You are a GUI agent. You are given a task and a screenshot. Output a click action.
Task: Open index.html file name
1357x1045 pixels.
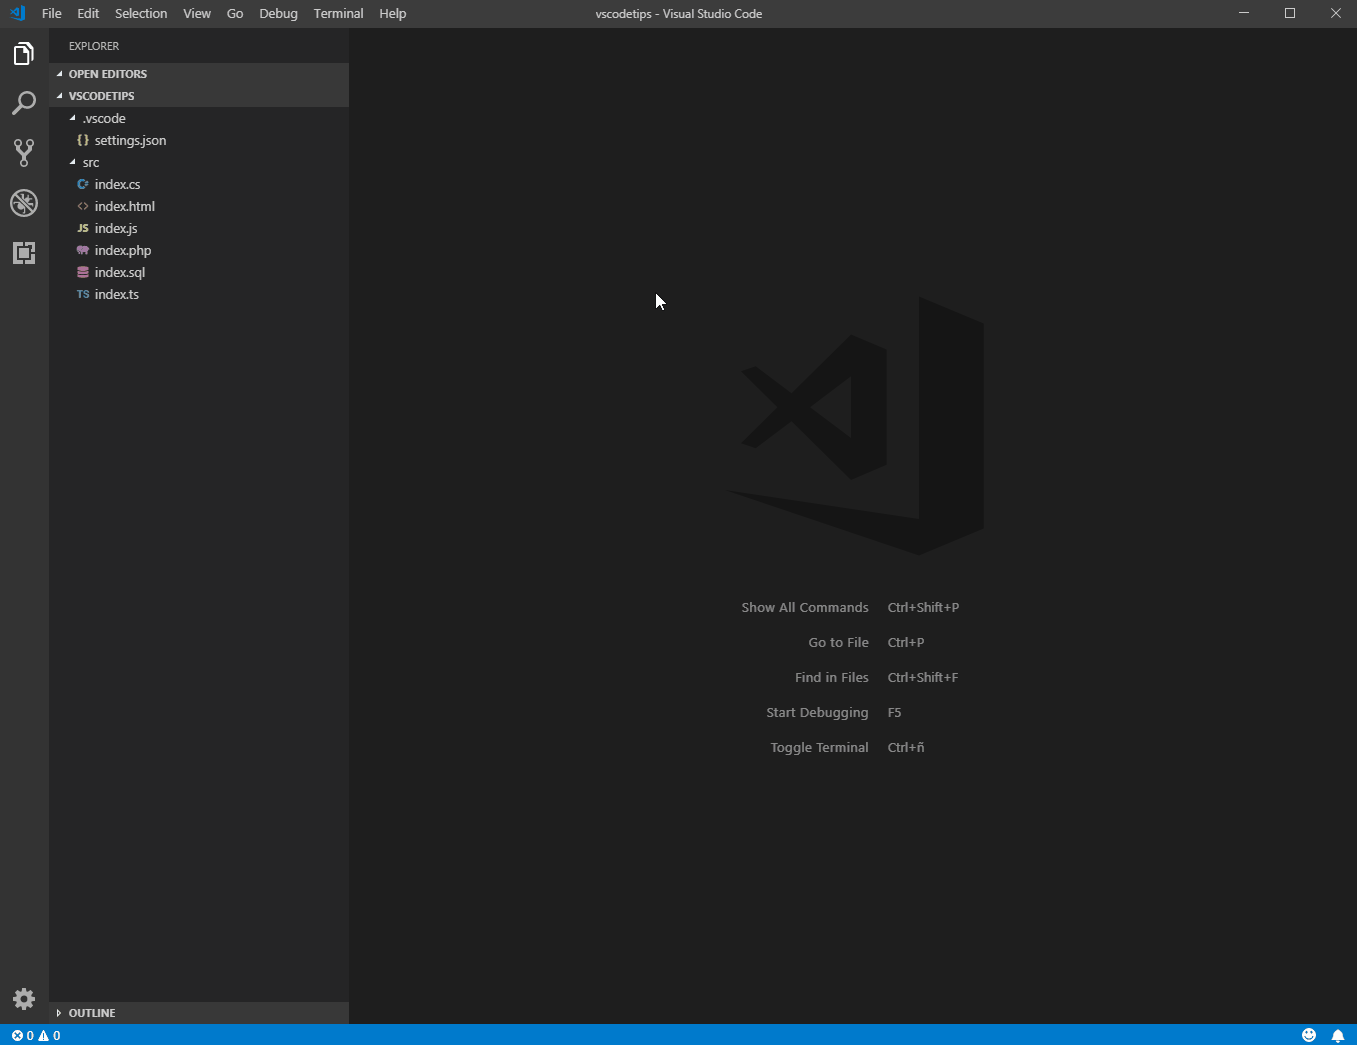(x=125, y=206)
